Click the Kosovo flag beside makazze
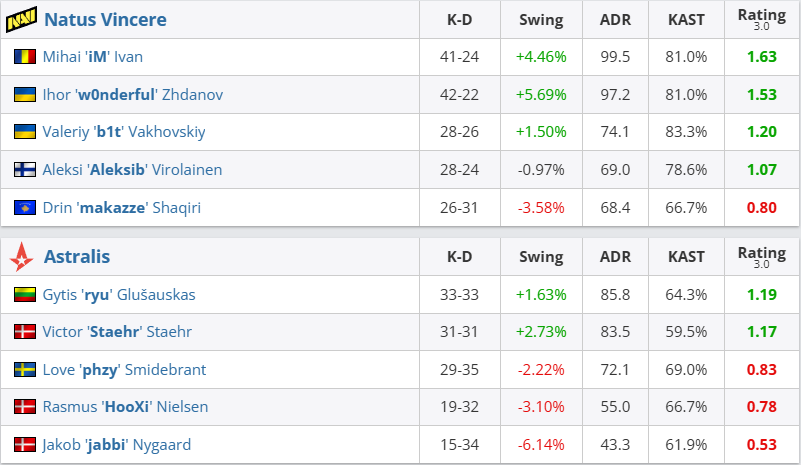 pos(25,208)
